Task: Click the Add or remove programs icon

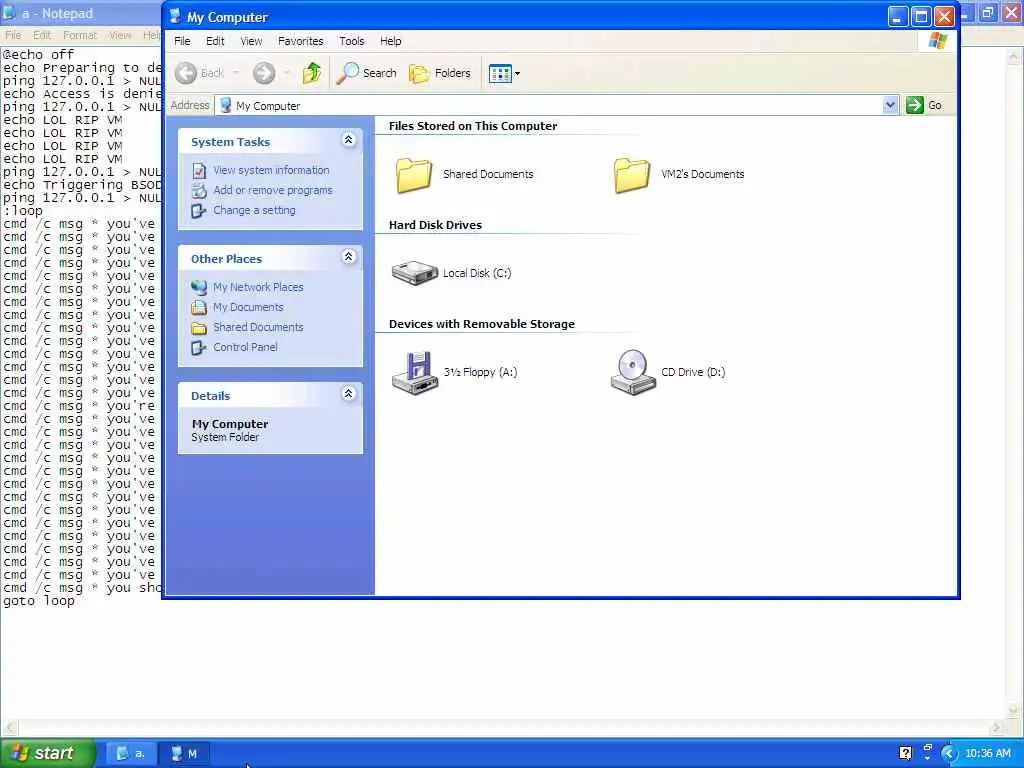Action: (199, 191)
